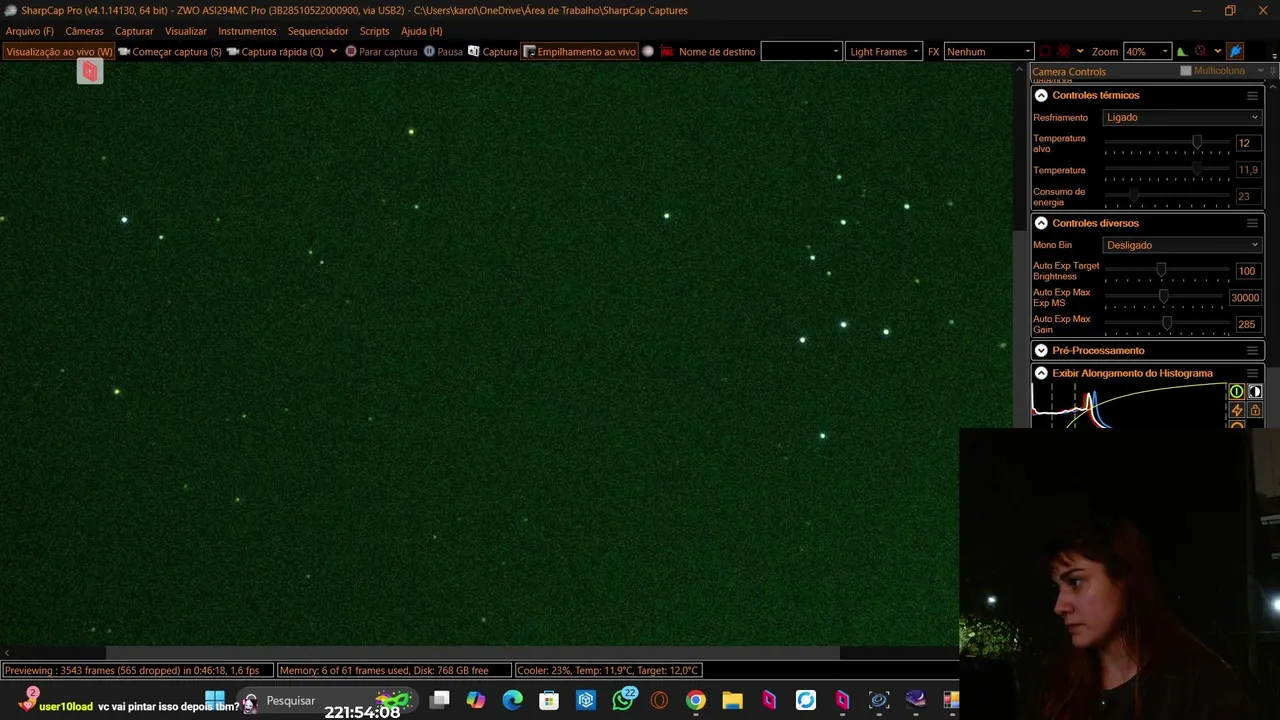1280x720 pixels.
Task: Open the Nome de destino dropdown
Action: tap(801, 51)
